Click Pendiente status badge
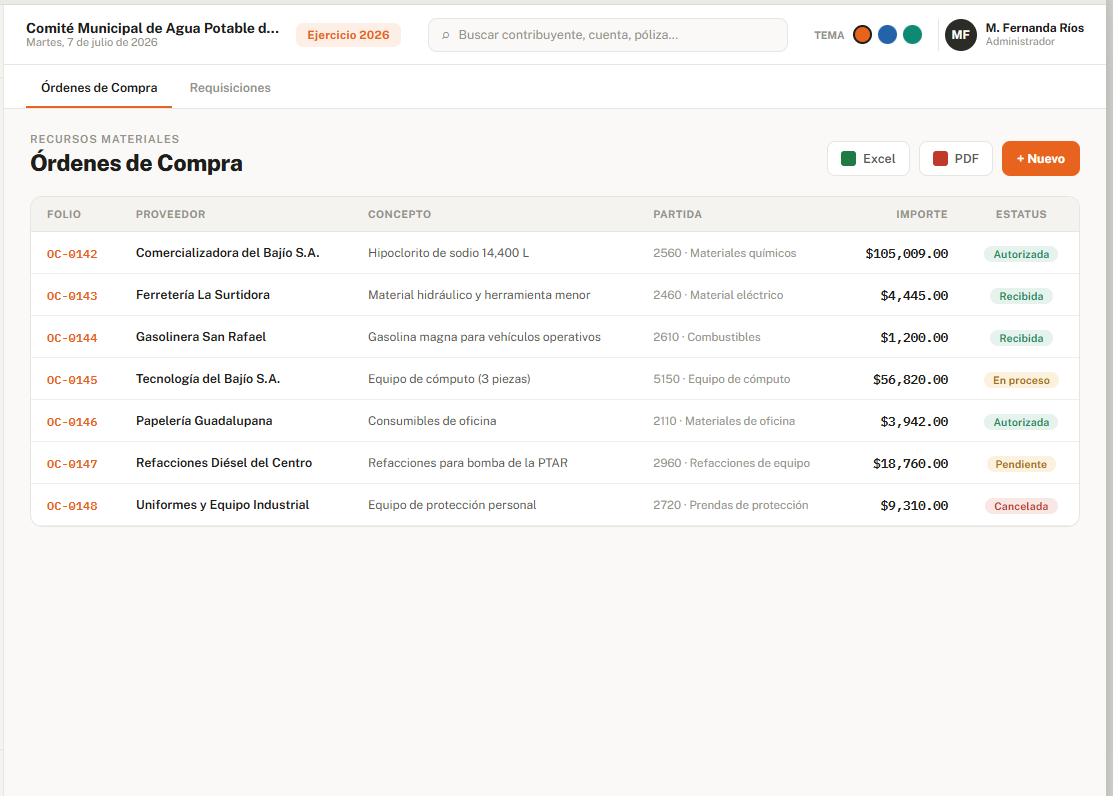 1021,464
